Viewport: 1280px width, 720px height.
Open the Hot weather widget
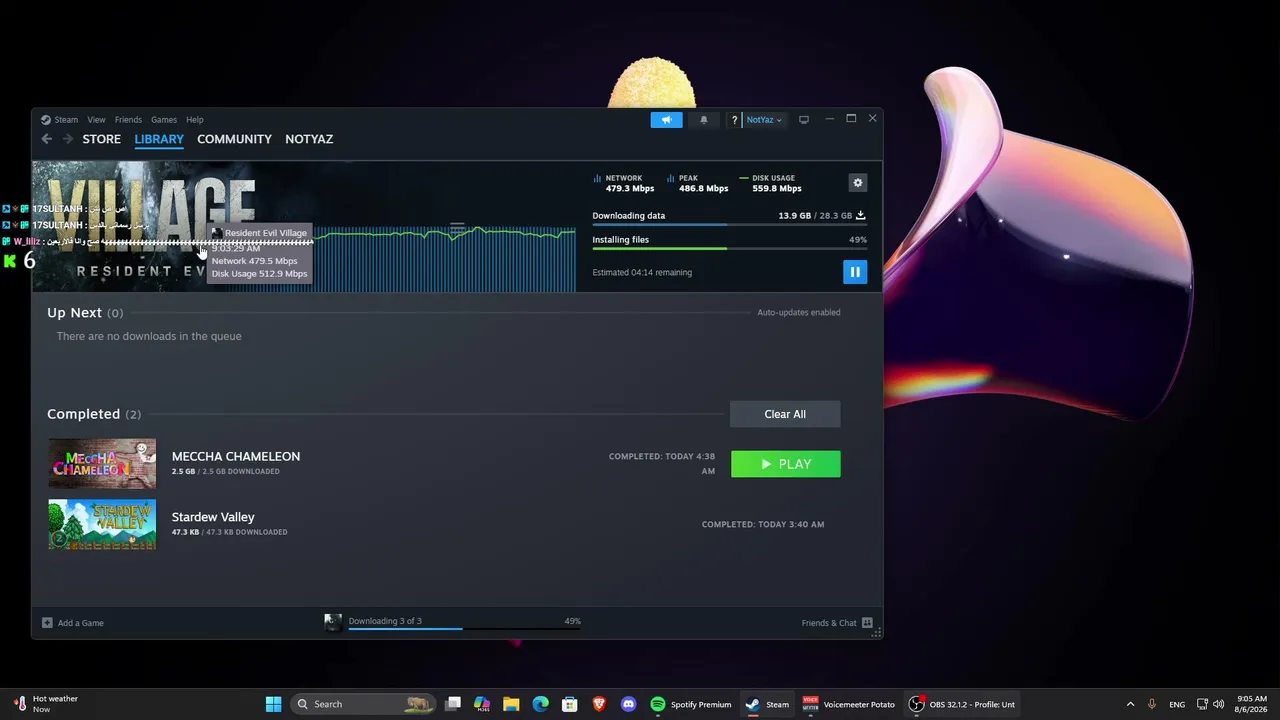pyautogui.click(x=45, y=704)
